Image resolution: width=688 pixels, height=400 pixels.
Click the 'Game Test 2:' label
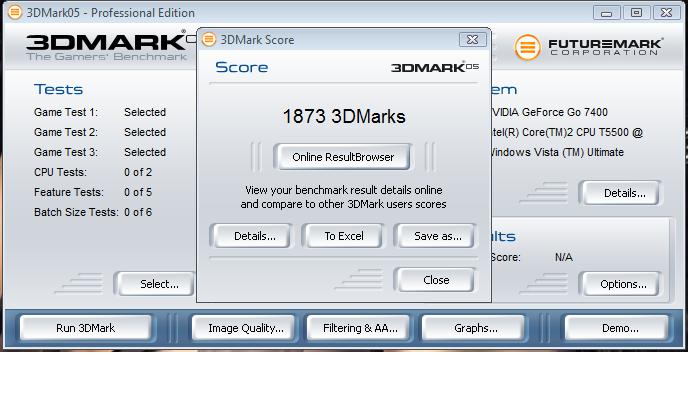[x=66, y=132]
